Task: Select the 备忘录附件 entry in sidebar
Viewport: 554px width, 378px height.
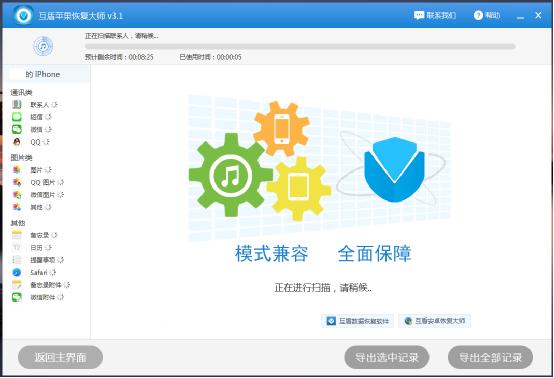Action: [x=46, y=285]
